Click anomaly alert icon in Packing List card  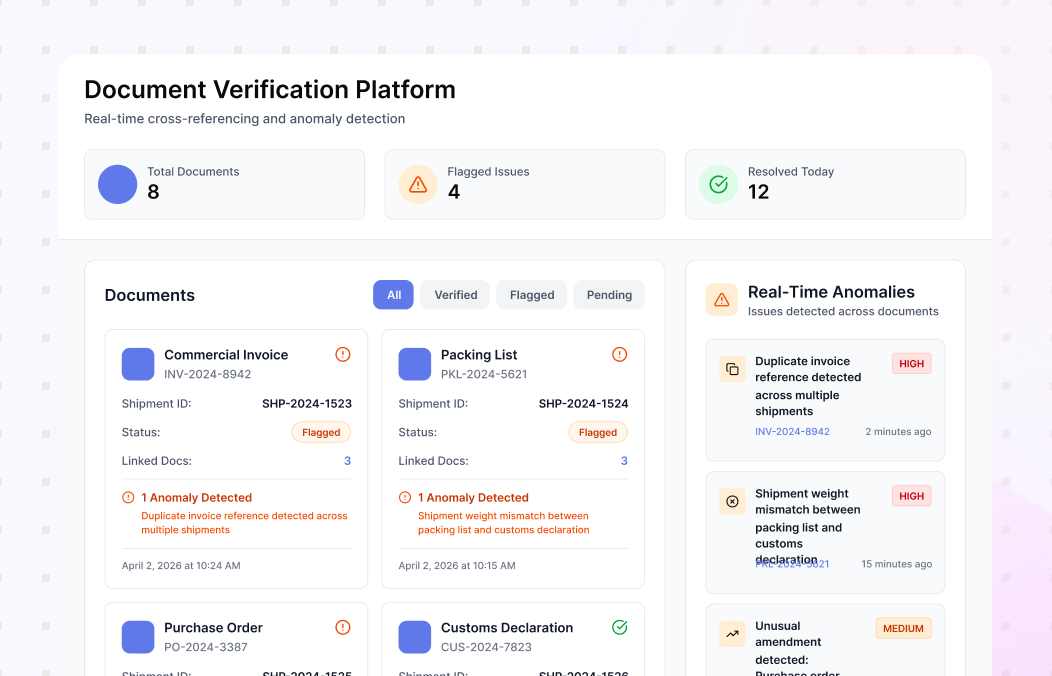(405, 498)
